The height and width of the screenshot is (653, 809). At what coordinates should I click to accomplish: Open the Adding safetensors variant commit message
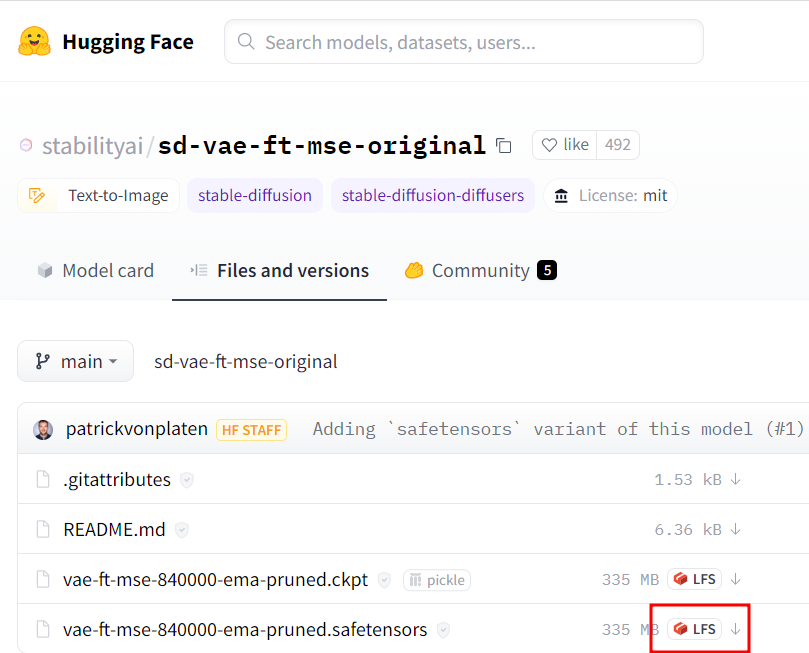tap(558, 429)
